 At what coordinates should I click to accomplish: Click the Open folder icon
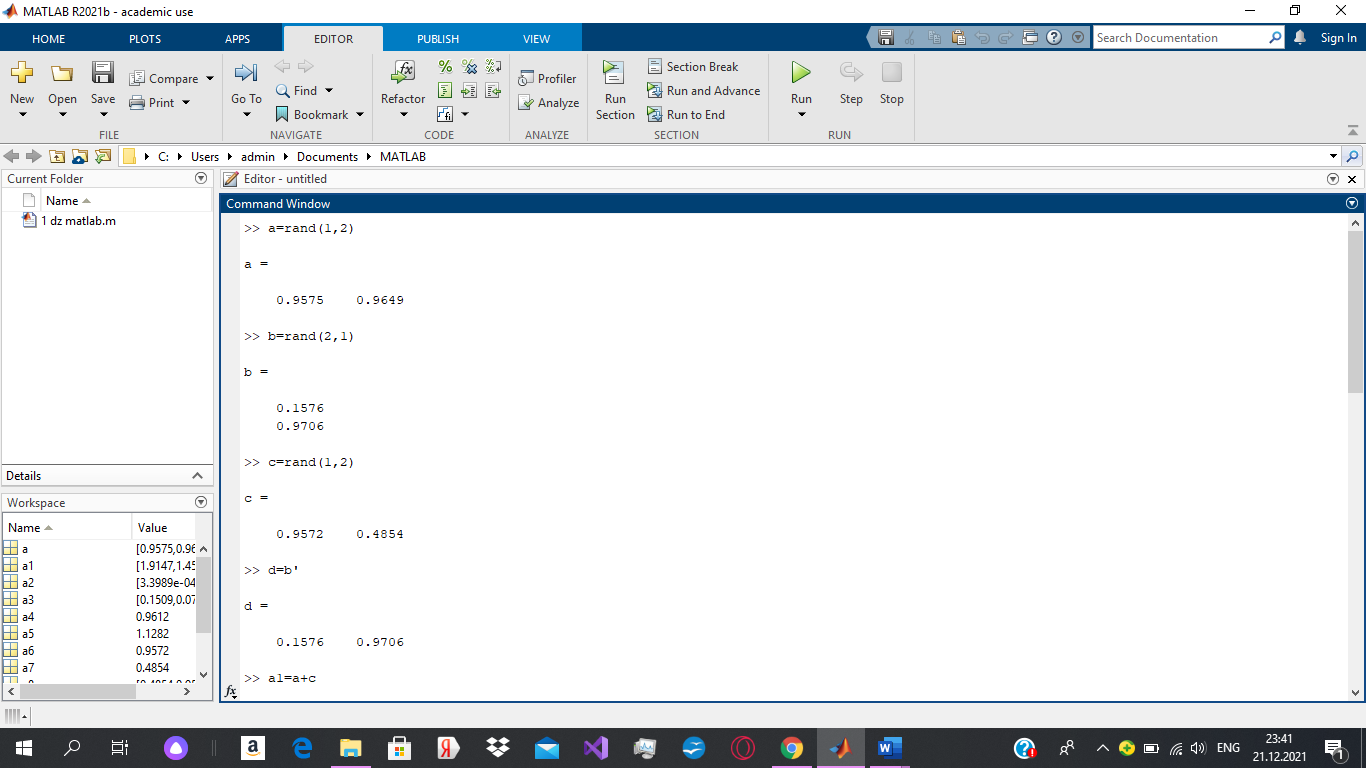point(62,73)
